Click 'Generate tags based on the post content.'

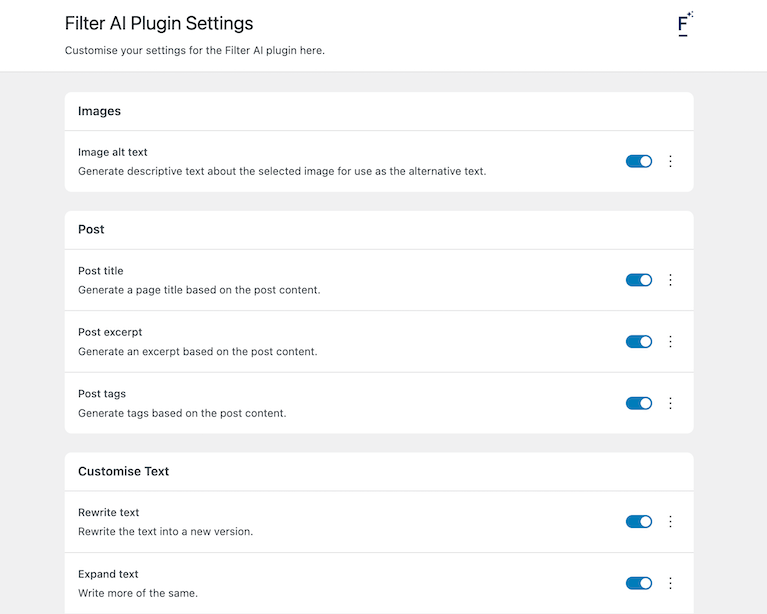(182, 413)
